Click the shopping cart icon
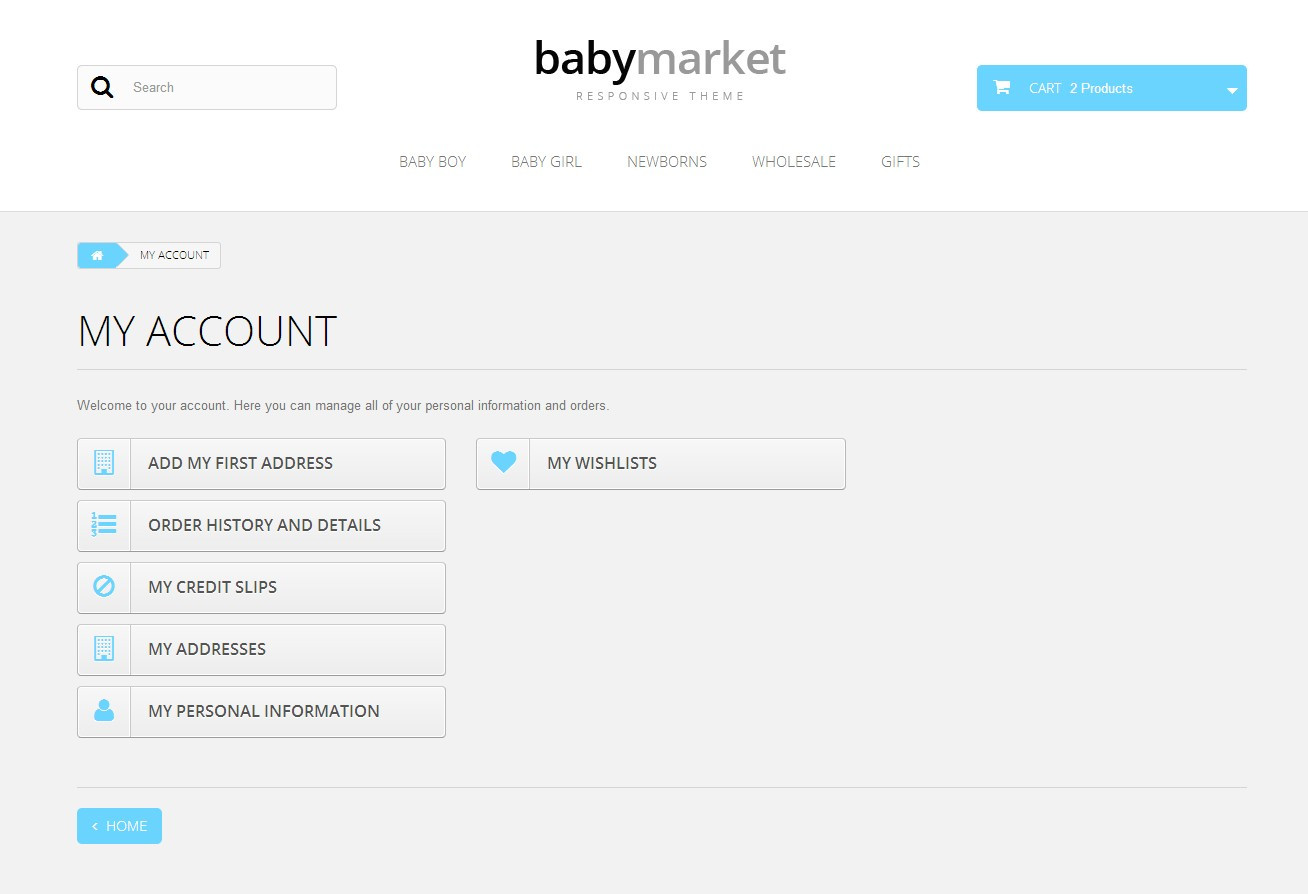 (1001, 88)
